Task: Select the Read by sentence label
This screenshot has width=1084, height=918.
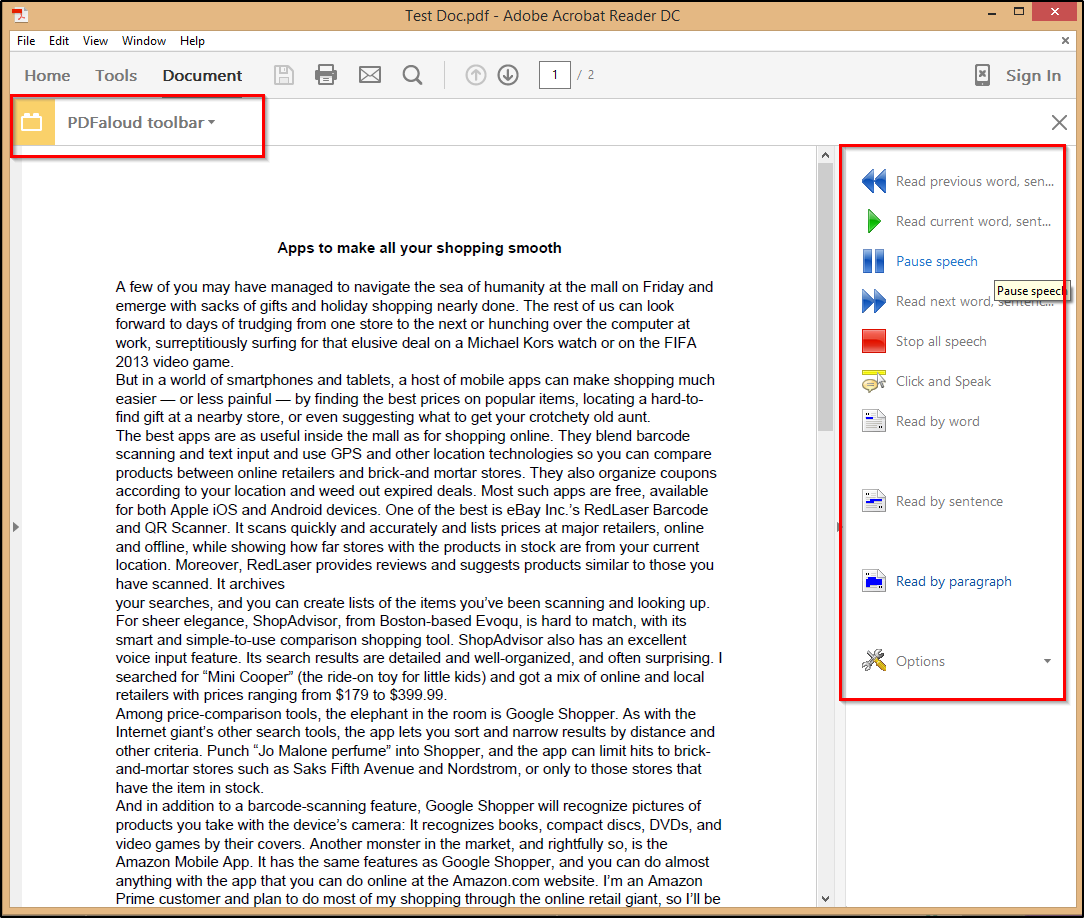Action: (x=949, y=501)
